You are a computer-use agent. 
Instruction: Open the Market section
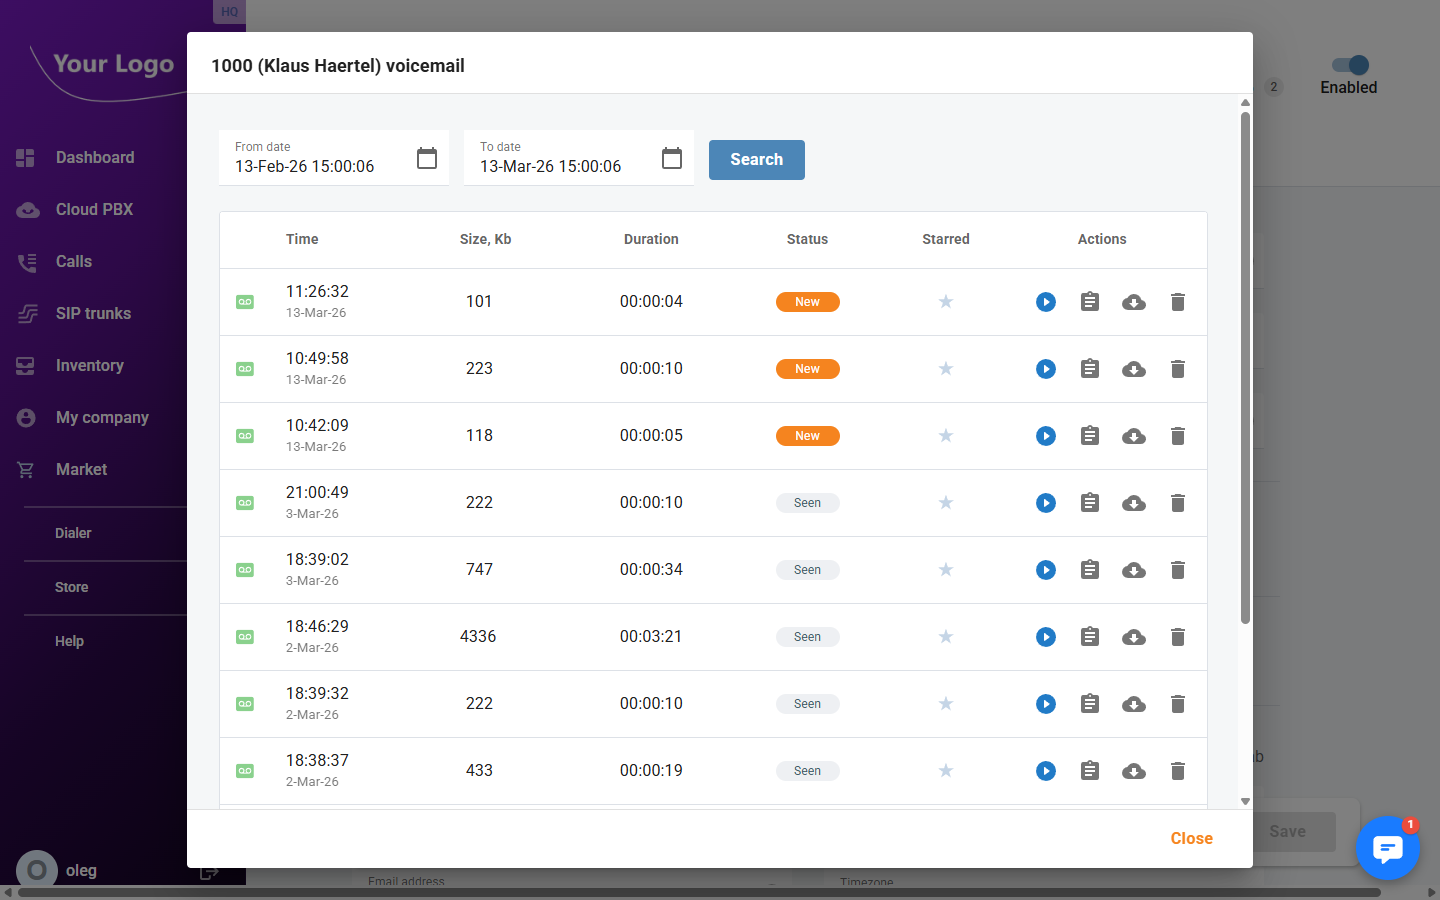pos(81,469)
